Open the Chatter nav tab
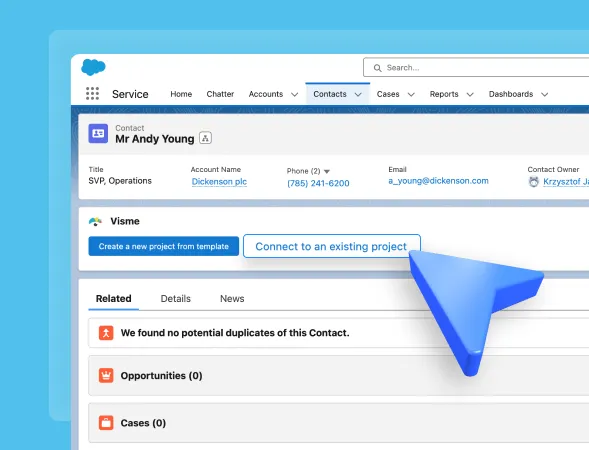The image size is (589, 450). click(220, 94)
